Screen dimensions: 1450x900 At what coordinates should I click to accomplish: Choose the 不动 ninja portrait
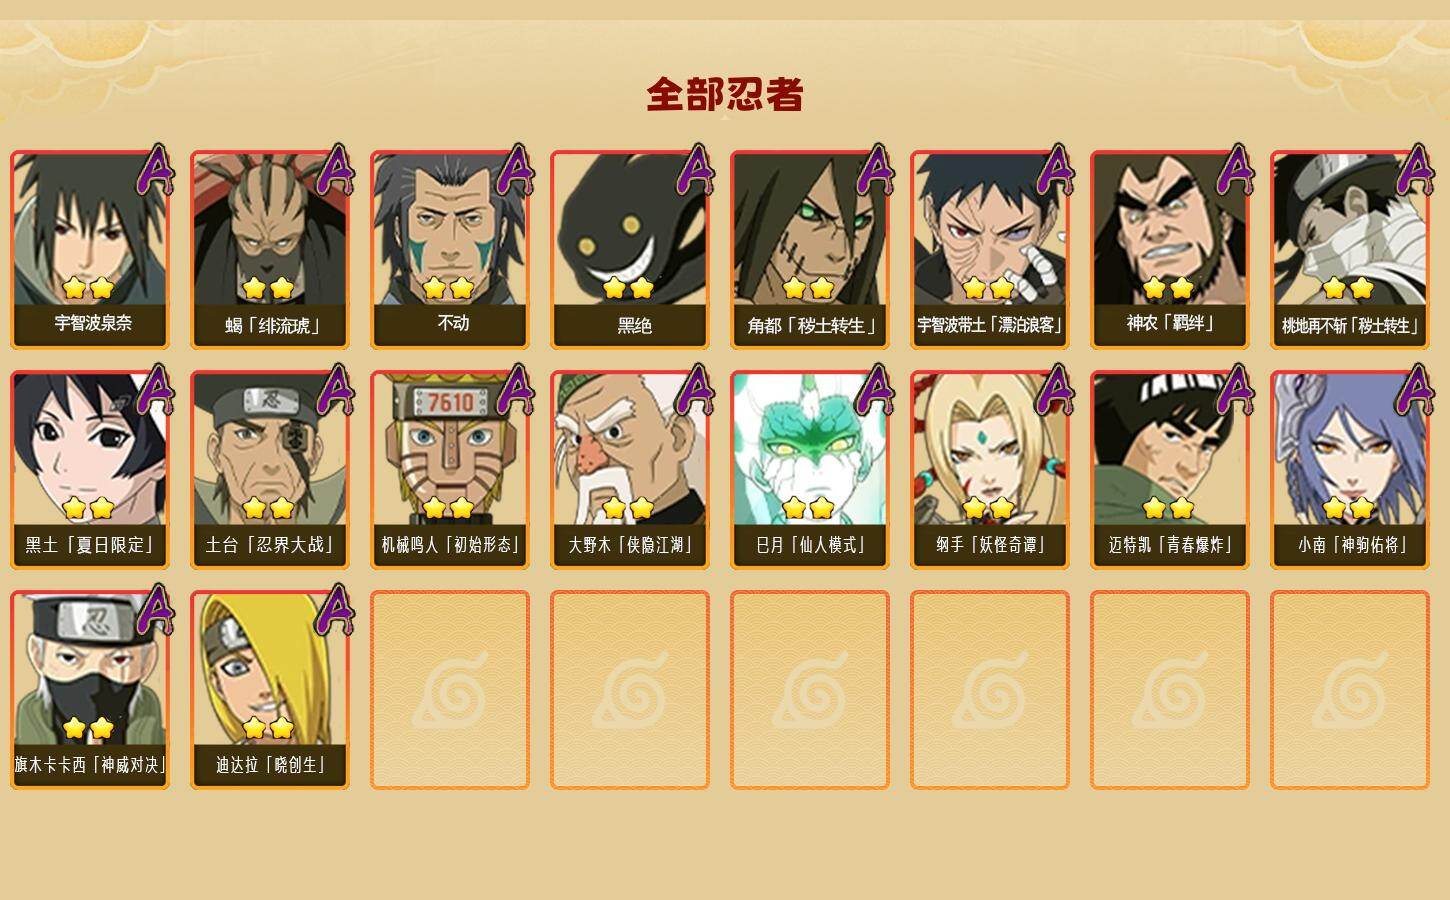[450, 250]
